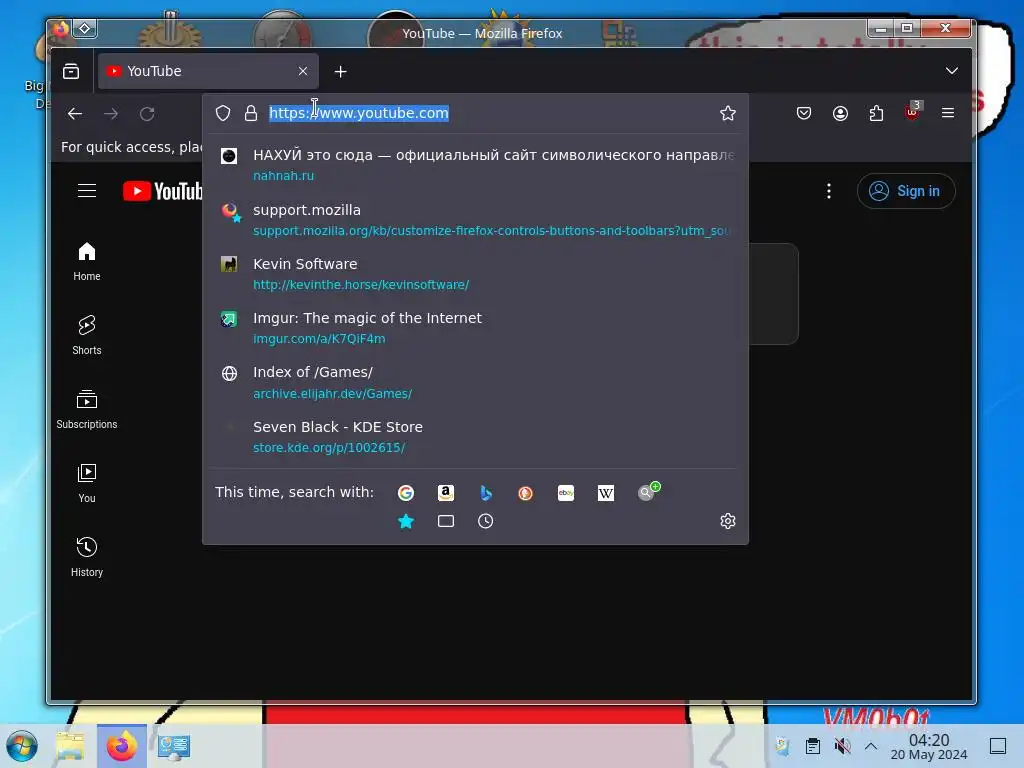Click the YouTube Sign in button
This screenshot has width=1024, height=768.
(906, 191)
